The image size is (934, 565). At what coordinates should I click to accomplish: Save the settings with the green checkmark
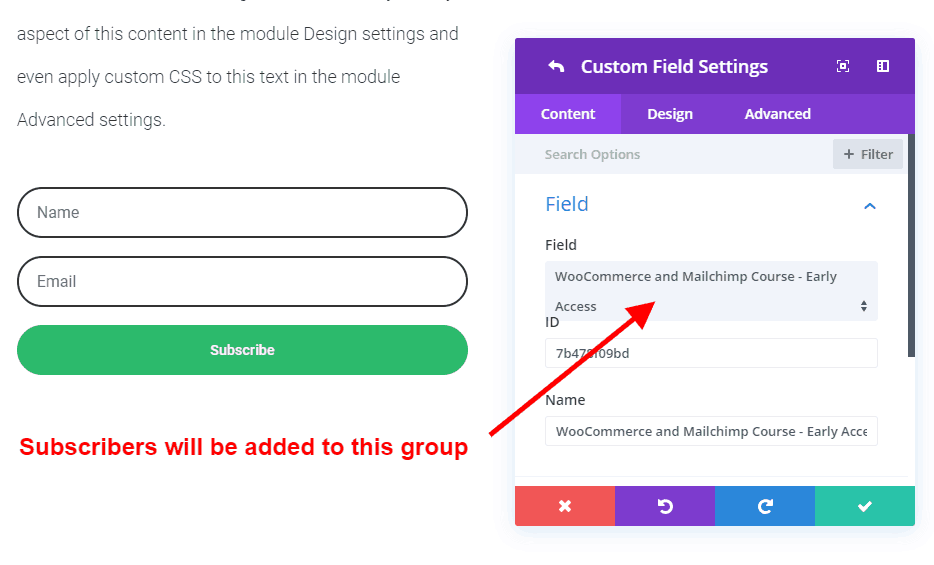(865, 506)
